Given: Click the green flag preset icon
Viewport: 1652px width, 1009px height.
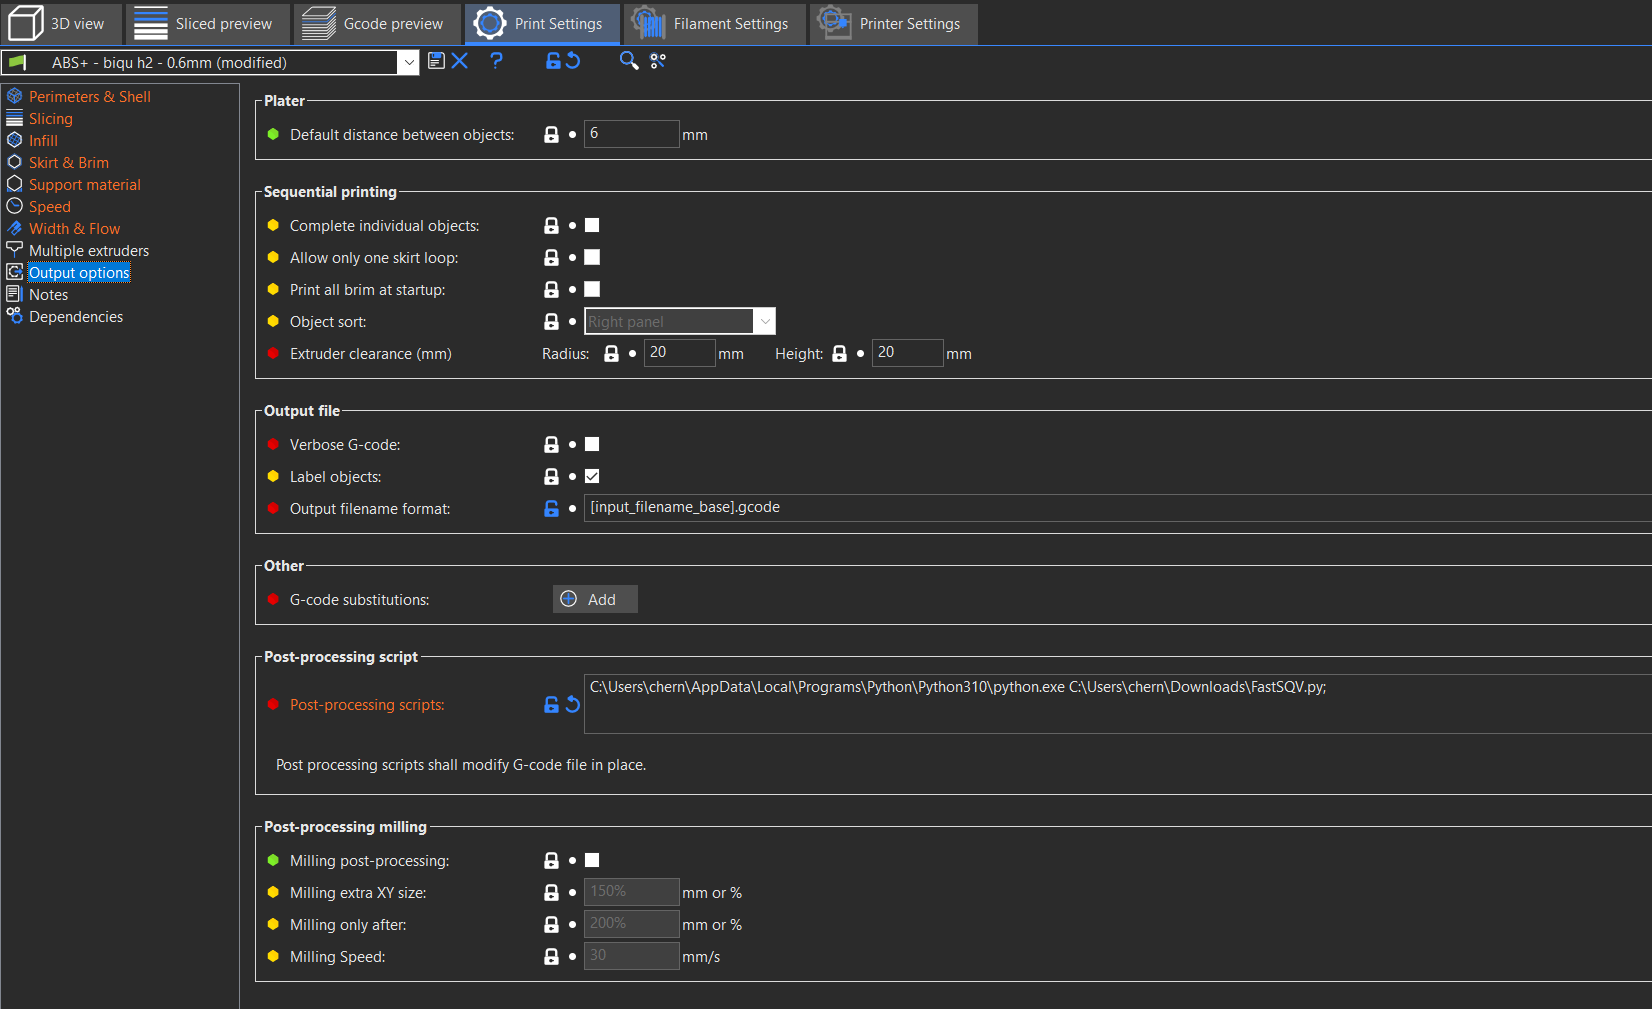Looking at the screenshot, I should (17, 62).
